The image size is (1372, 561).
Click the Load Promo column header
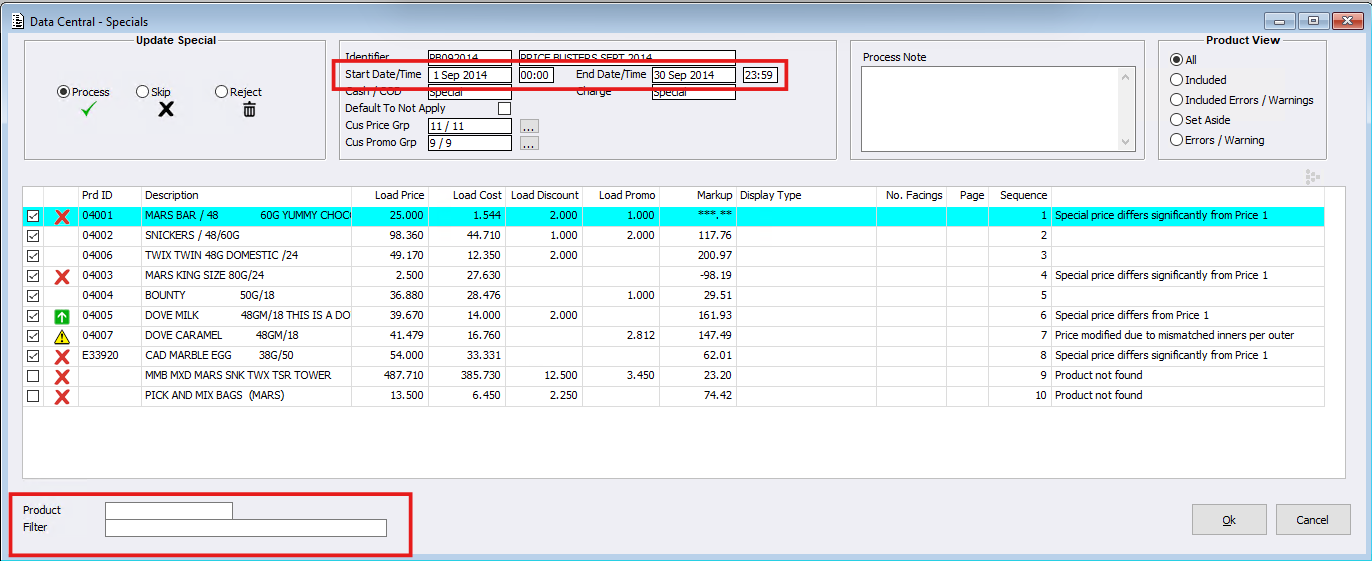[621, 196]
